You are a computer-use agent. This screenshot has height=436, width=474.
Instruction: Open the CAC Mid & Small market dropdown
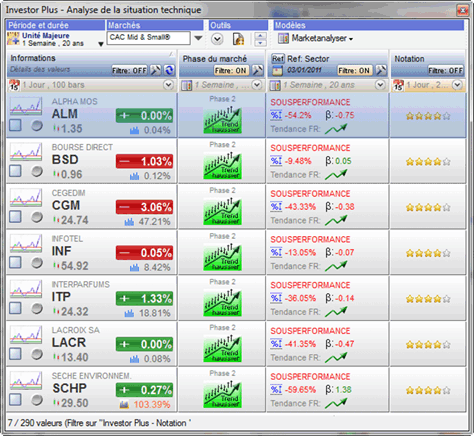tap(198, 38)
